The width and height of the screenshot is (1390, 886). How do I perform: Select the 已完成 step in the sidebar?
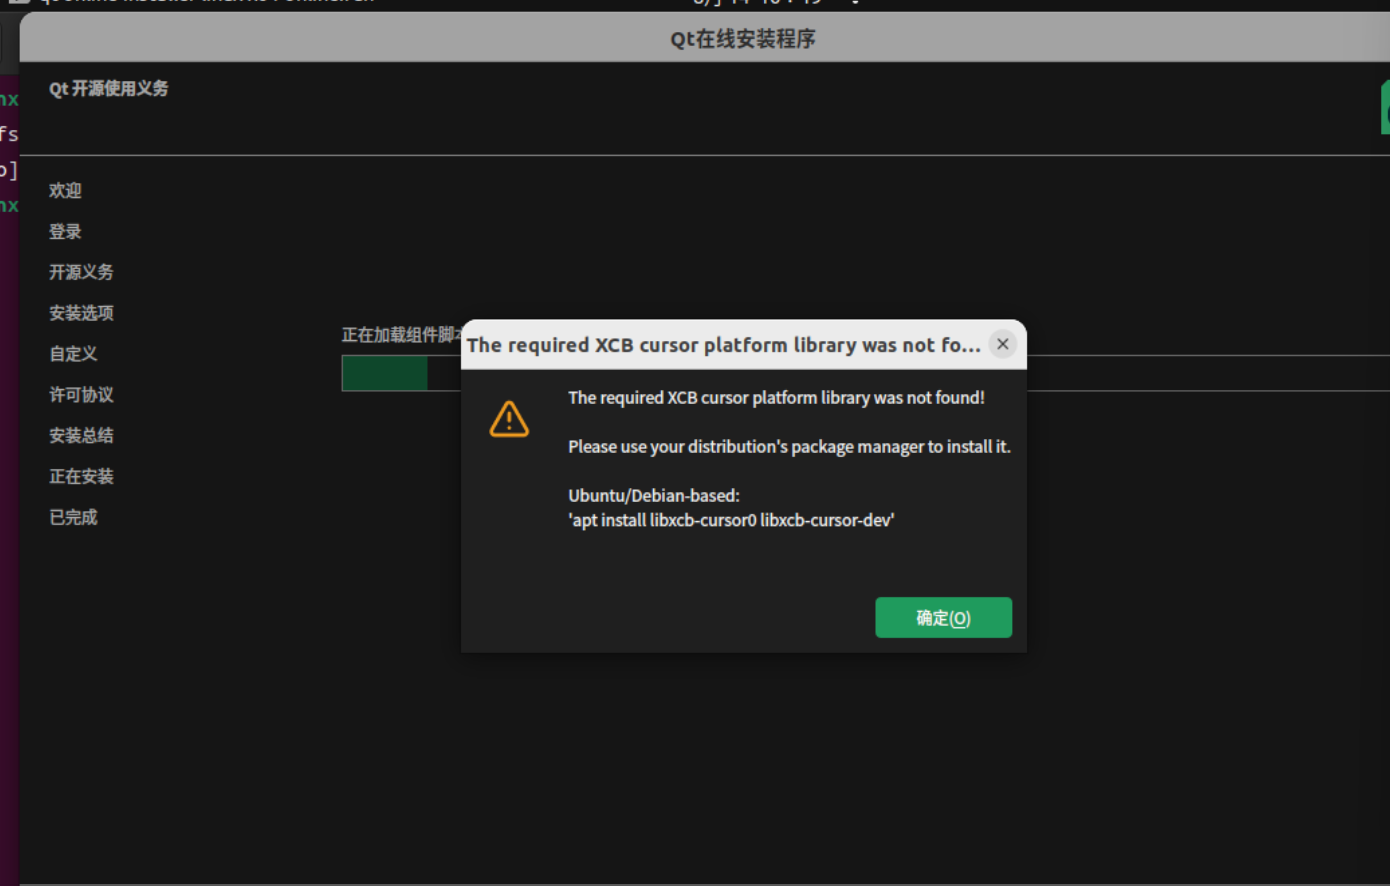[x=73, y=517]
